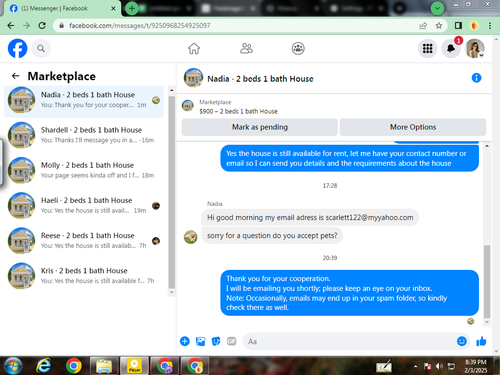Go to the Home feed icon
Image resolution: width=500 pixels, height=375 pixels.
point(194,49)
